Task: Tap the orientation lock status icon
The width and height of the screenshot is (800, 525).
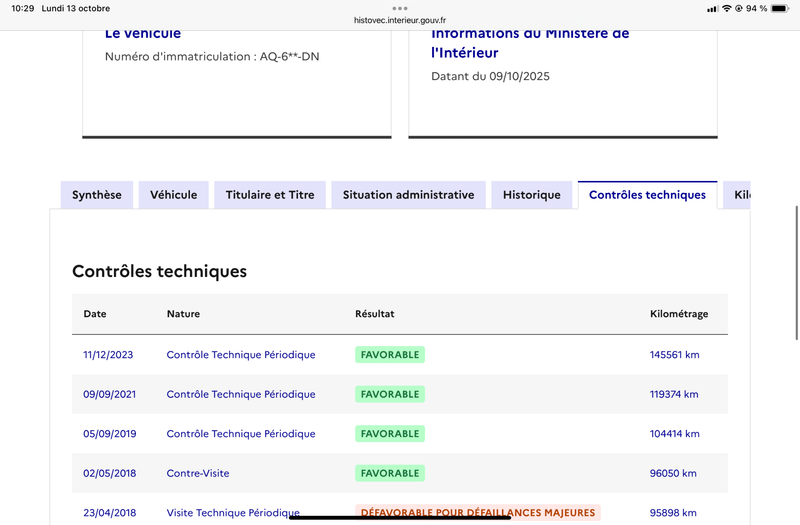Action: click(739, 8)
